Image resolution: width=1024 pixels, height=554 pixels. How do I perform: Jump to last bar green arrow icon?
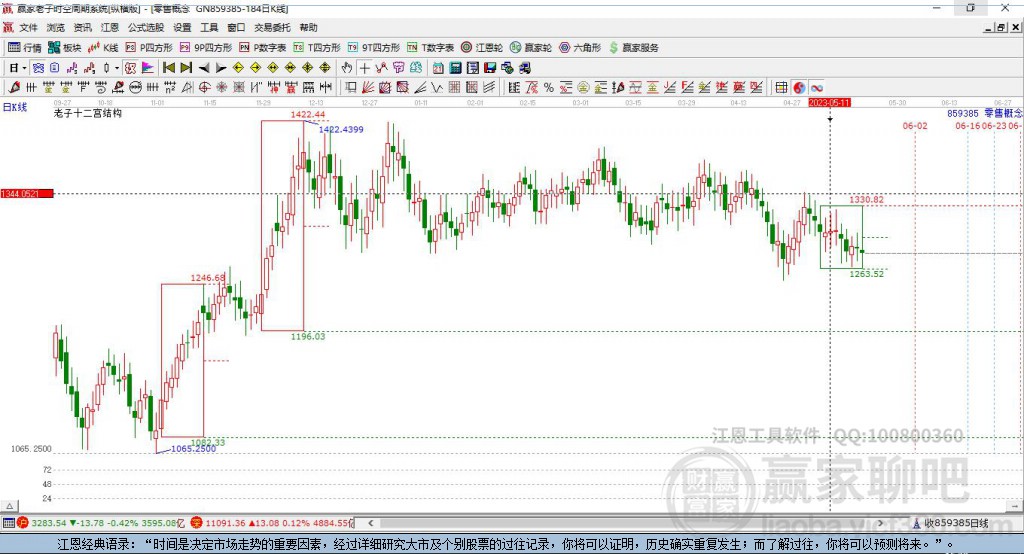pos(186,67)
